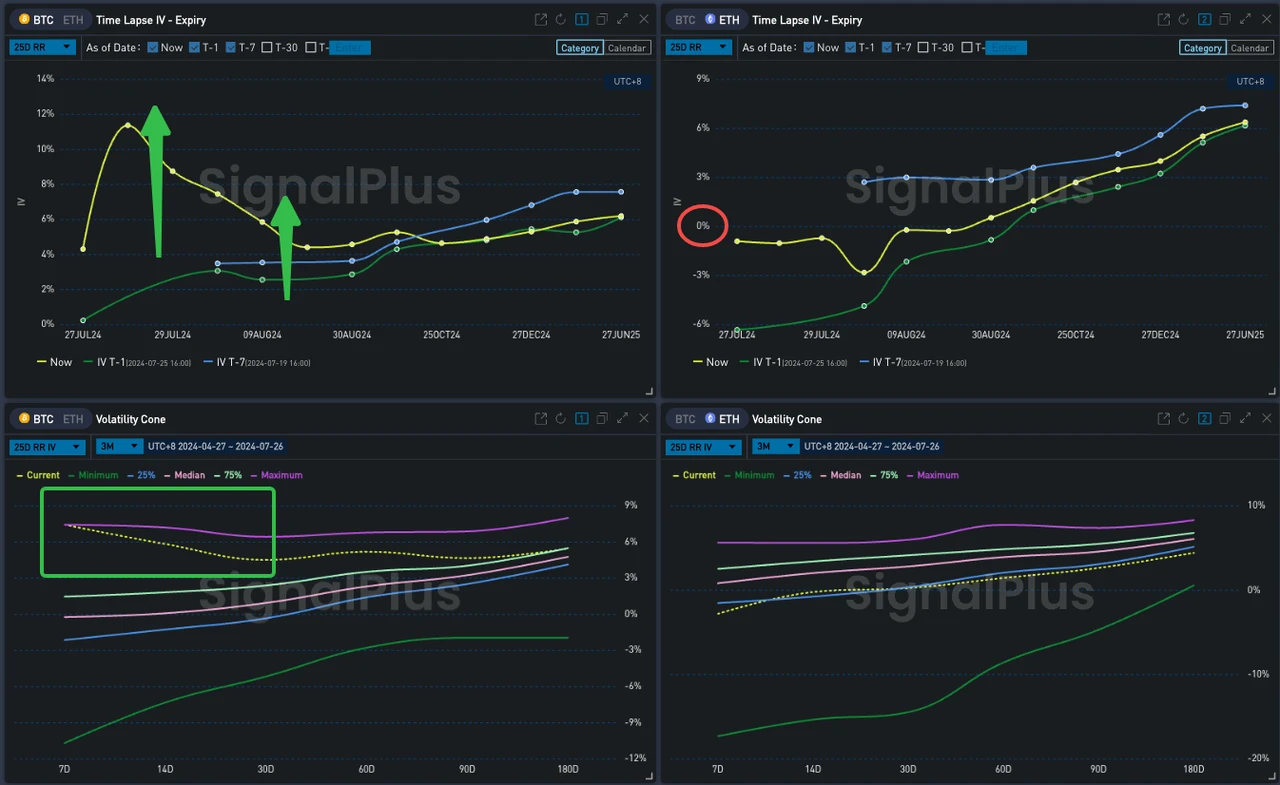Screen dimensions: 1280x785
Task: Click custom T- days input field in BTC panel
Action: point(349,47)
